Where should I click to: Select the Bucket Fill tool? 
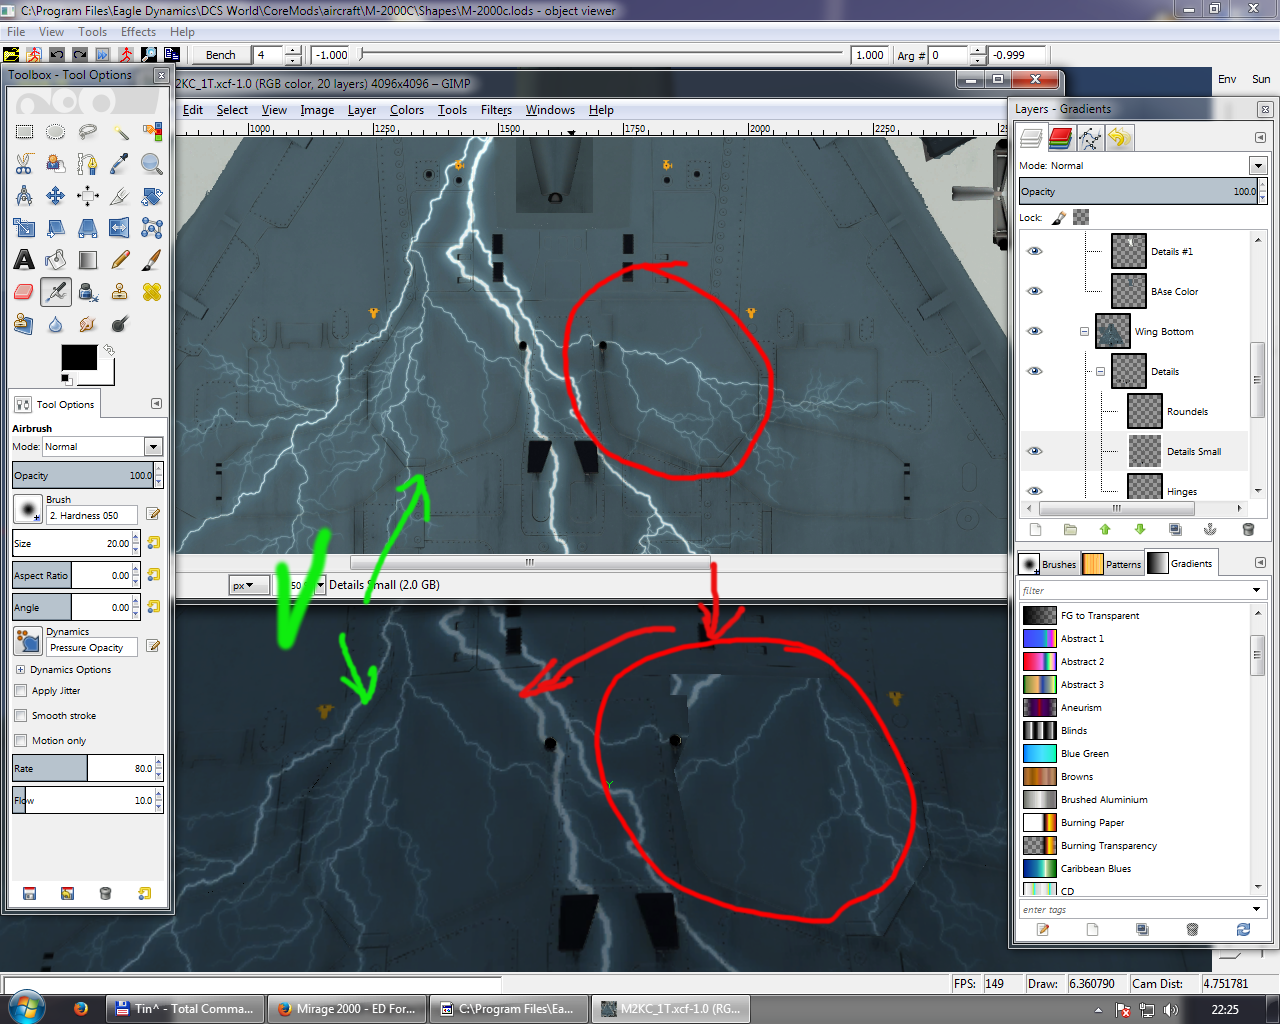[x=56, y=260]
